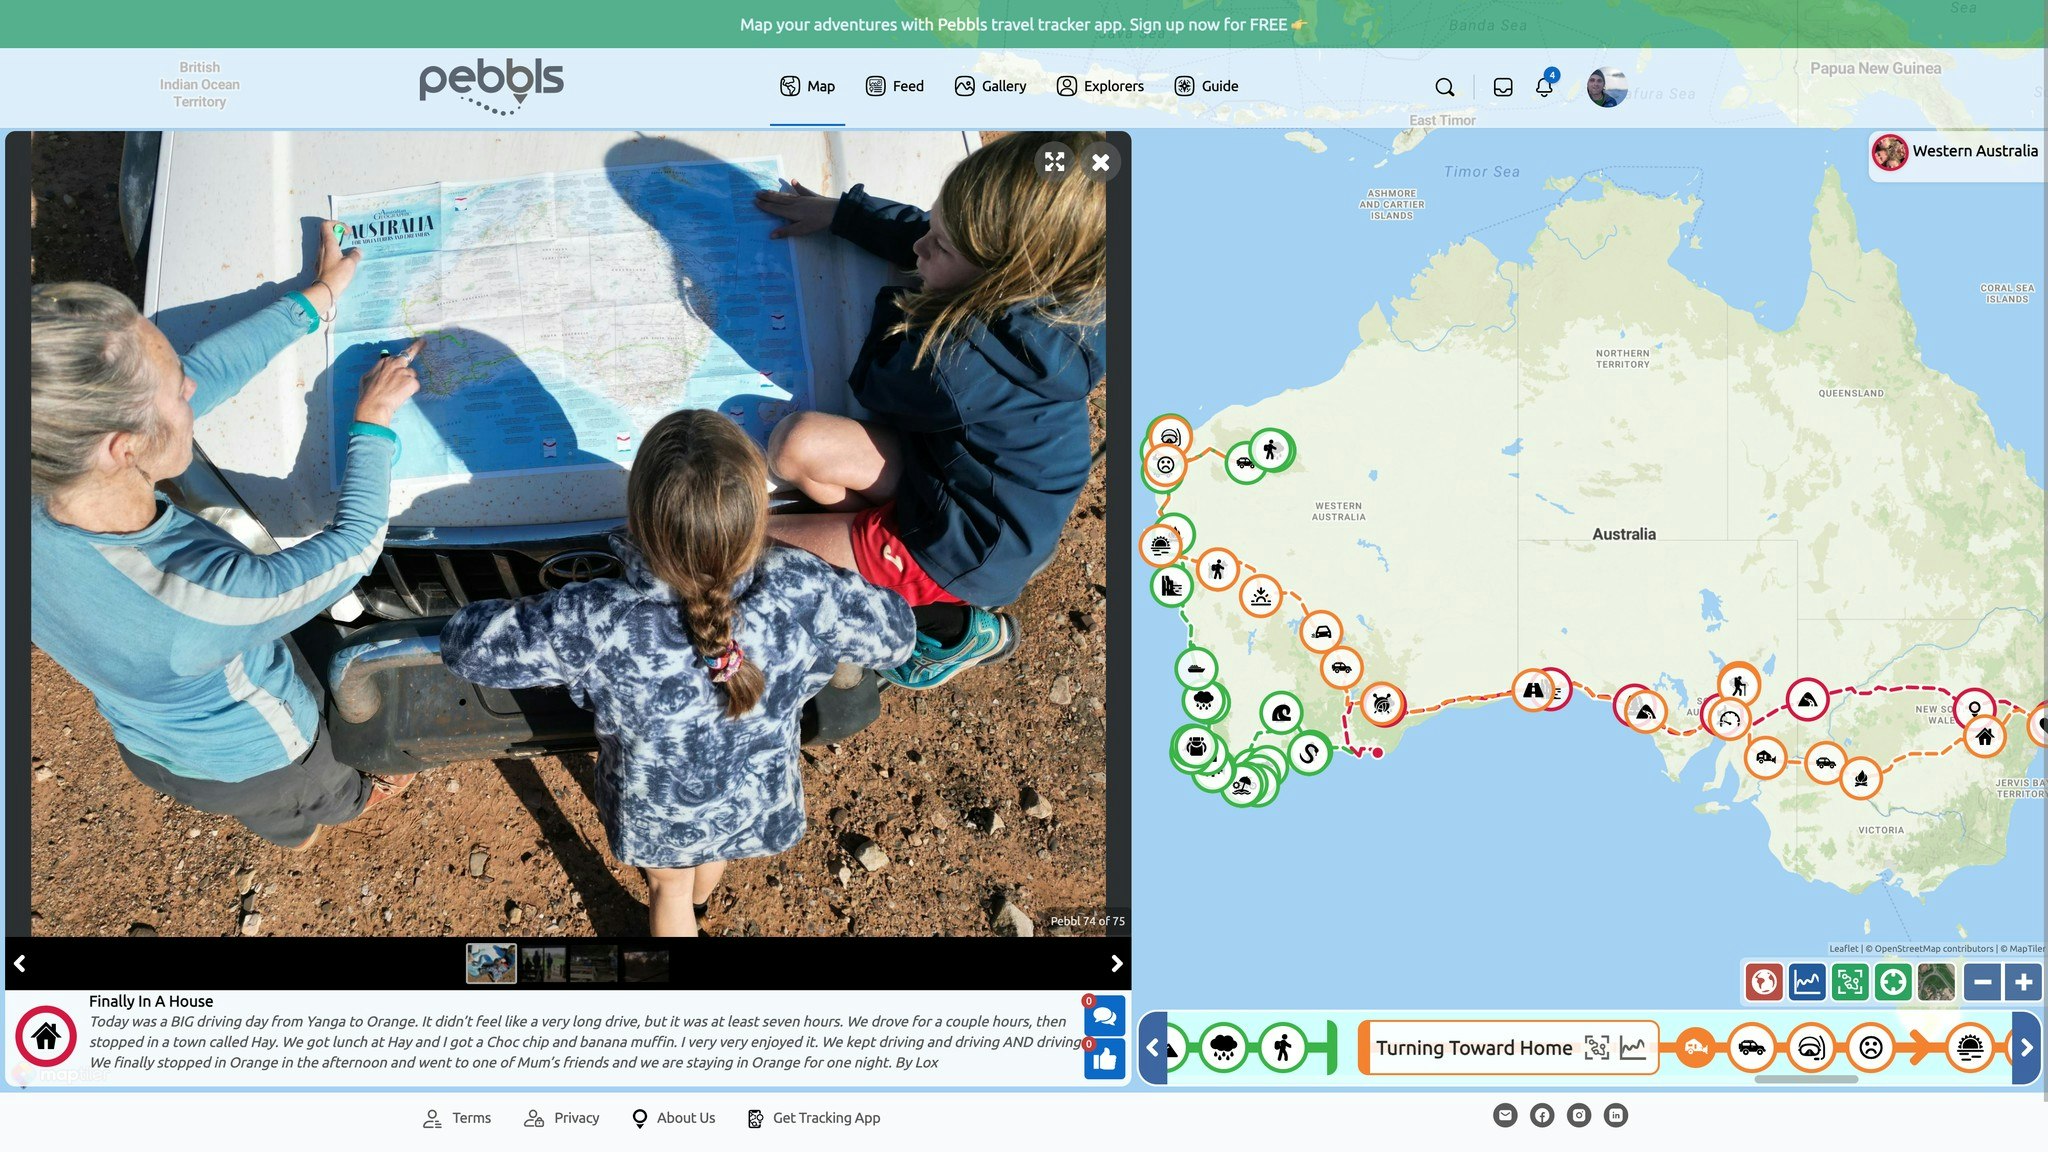Click the campfire pin on the map
This screenshot has height=1152, width=2048.
[x=1861, y=778]
